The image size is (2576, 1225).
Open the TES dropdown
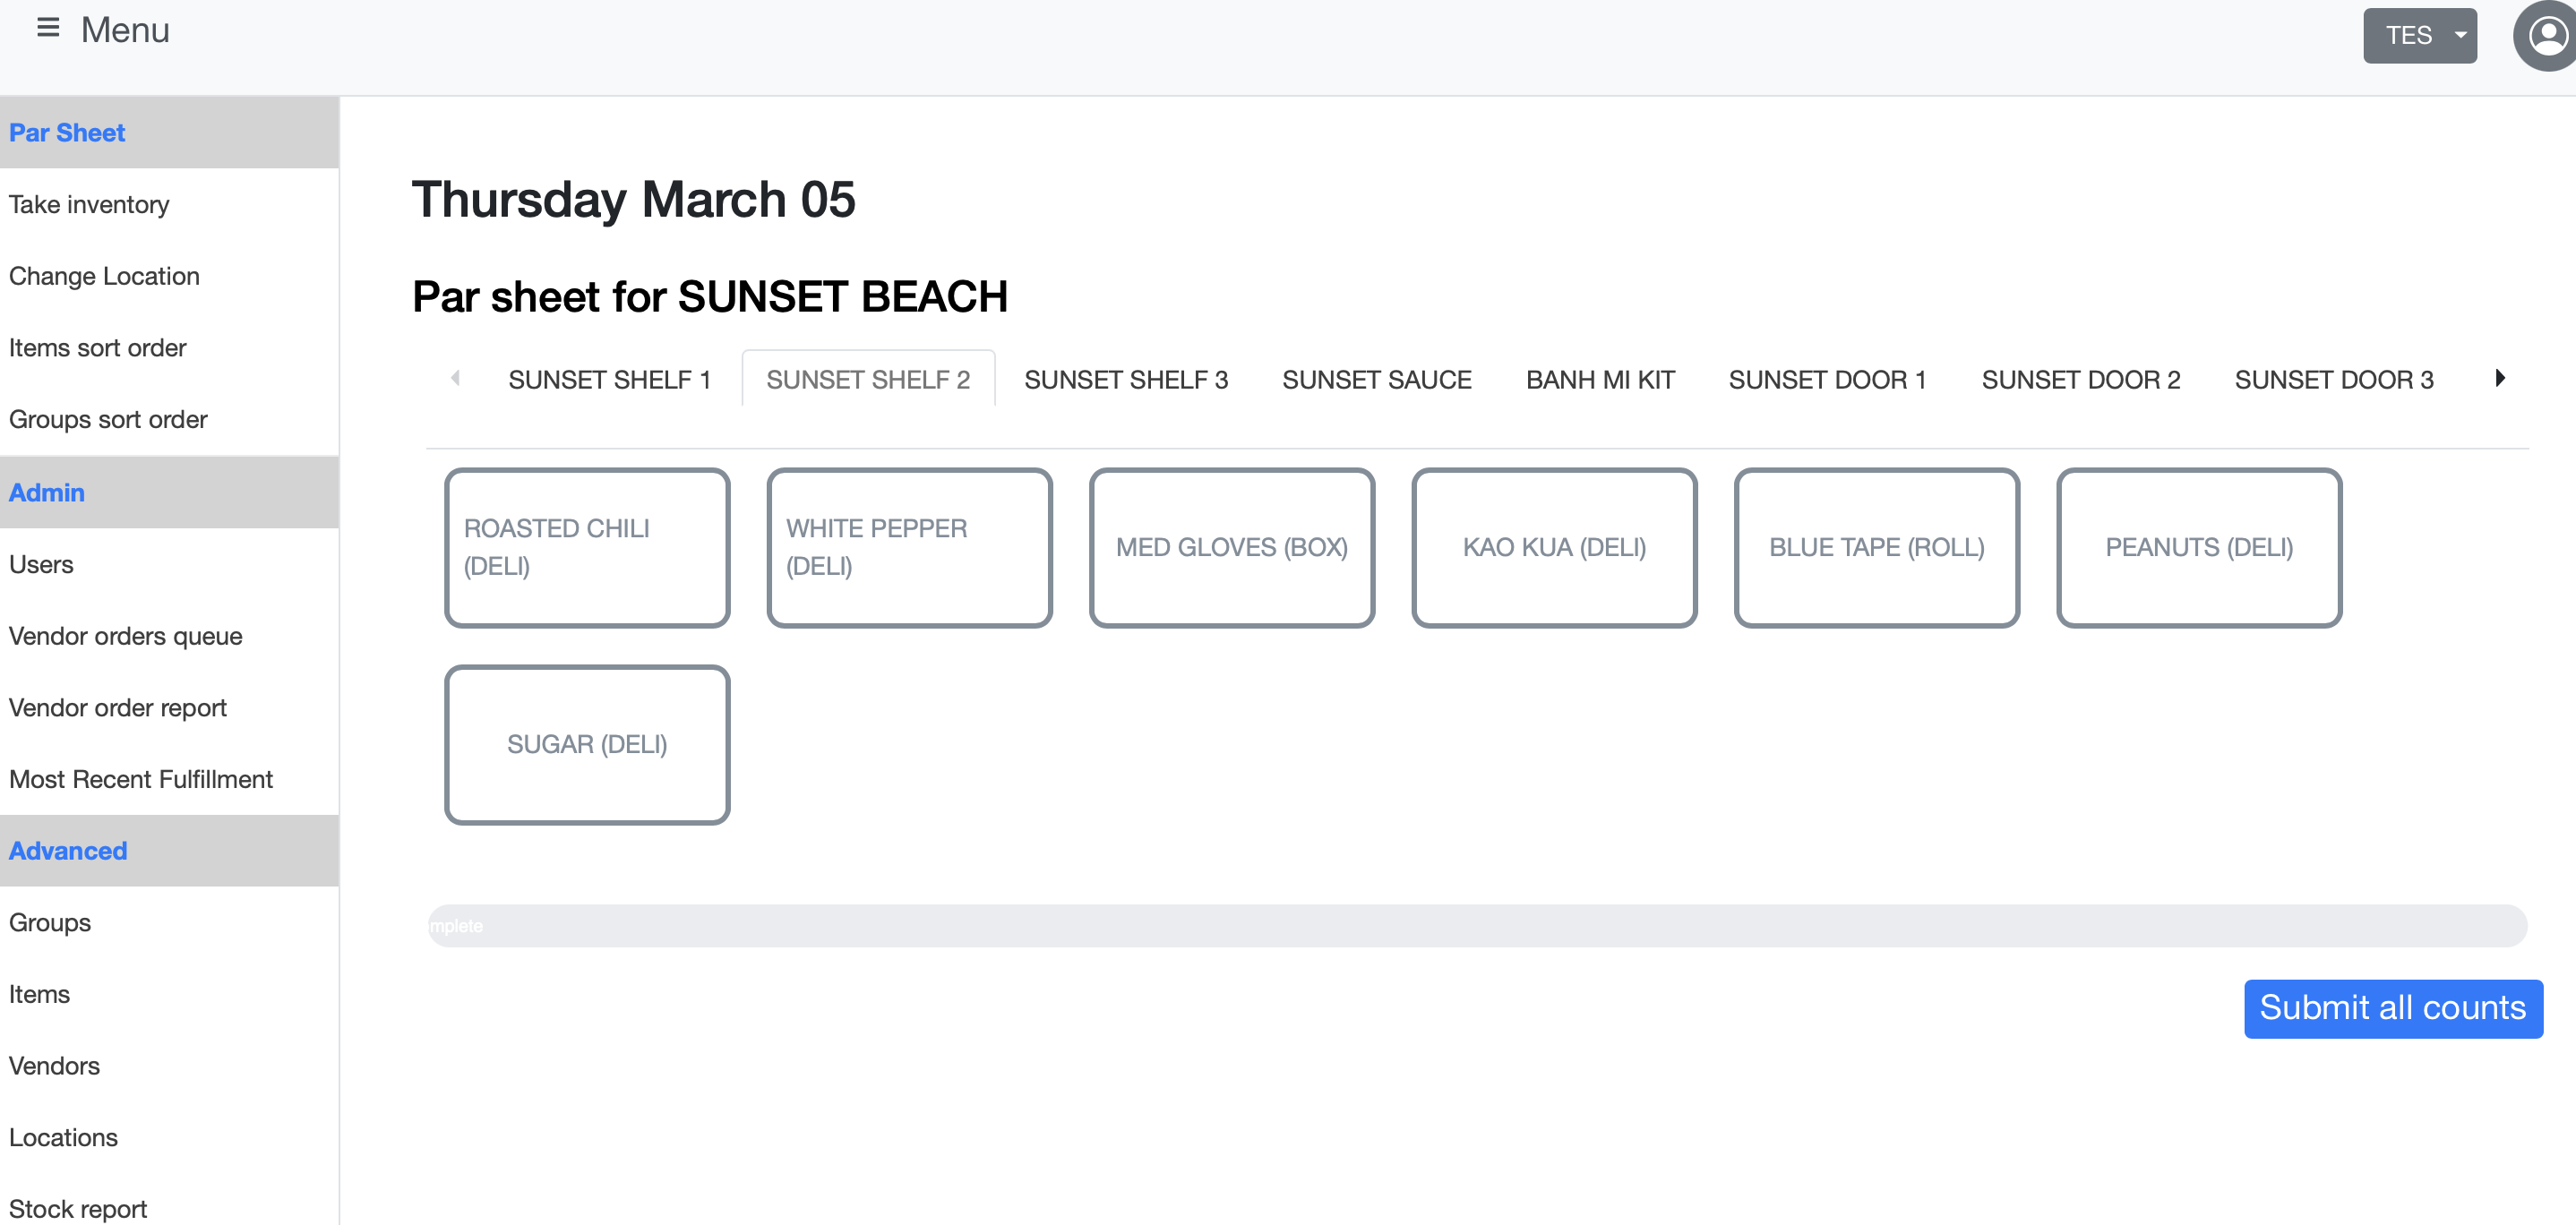[2419, 36]
